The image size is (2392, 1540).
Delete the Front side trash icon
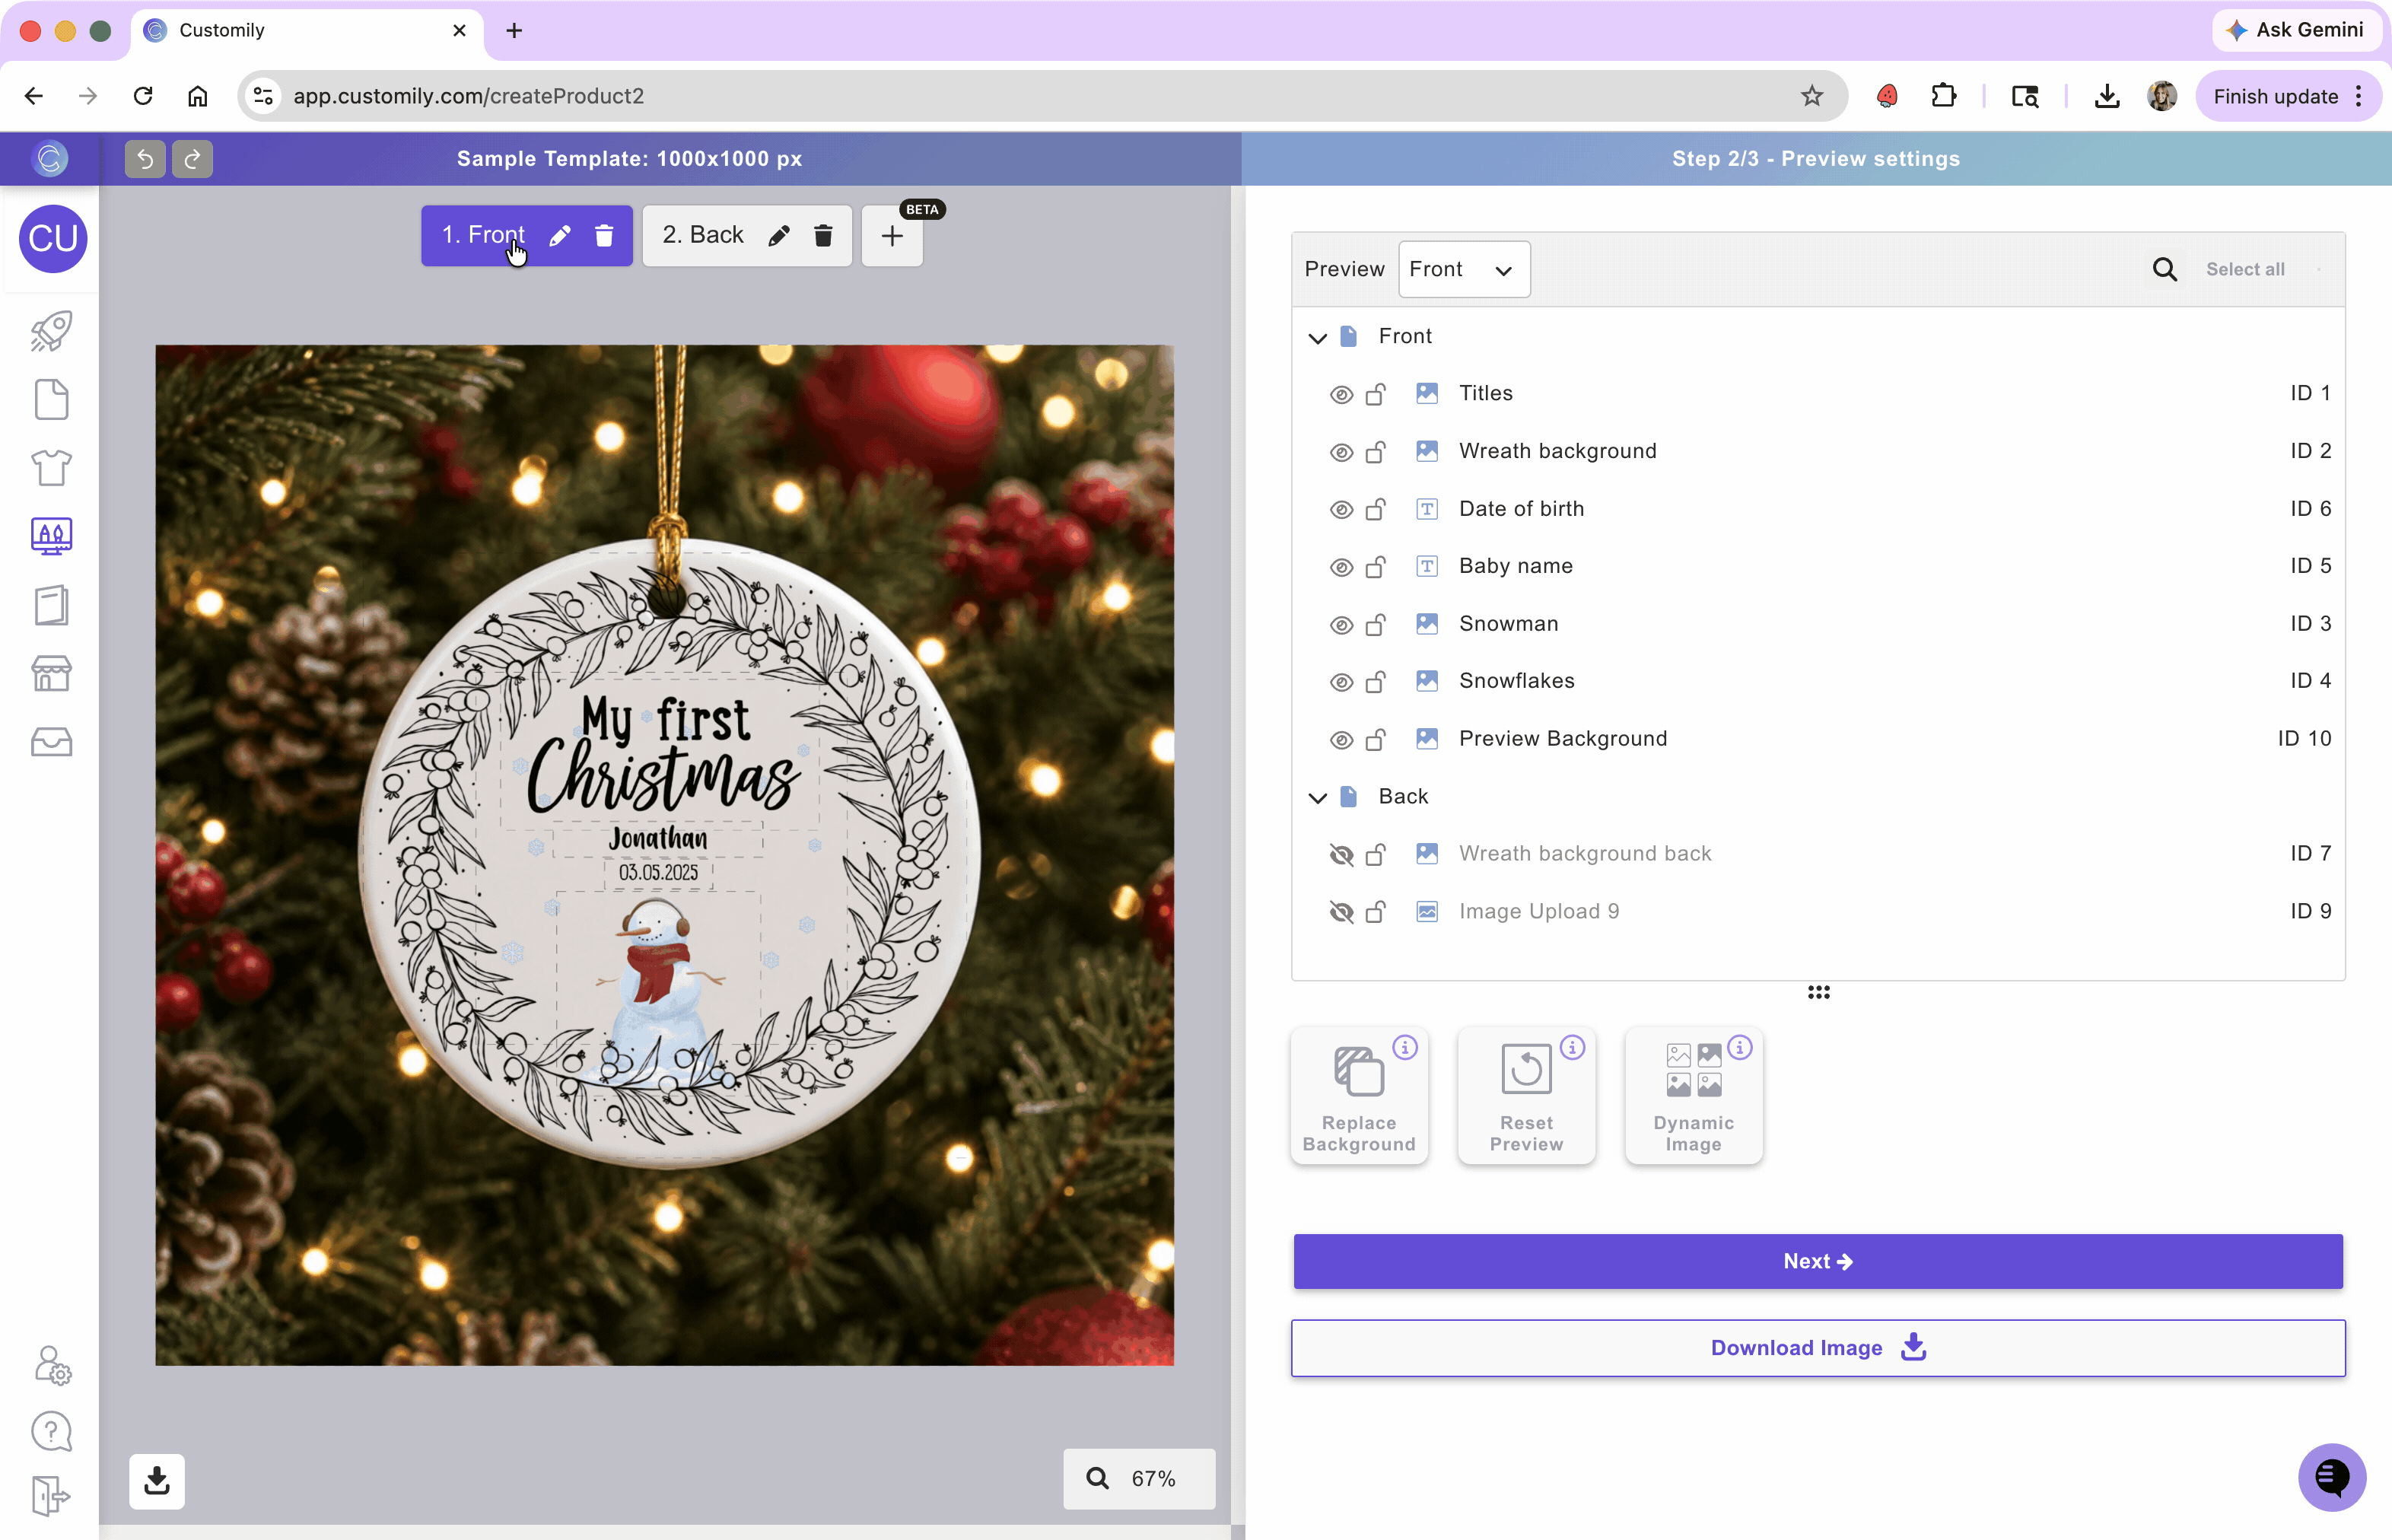604,236
